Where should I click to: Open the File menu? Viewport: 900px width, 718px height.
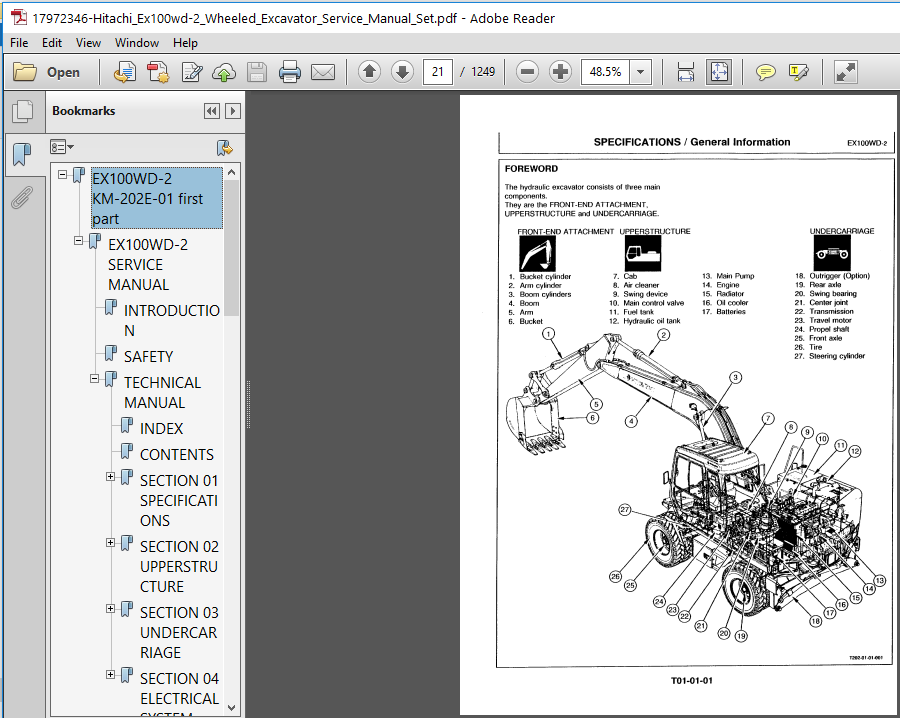click(x=19, y=43)
